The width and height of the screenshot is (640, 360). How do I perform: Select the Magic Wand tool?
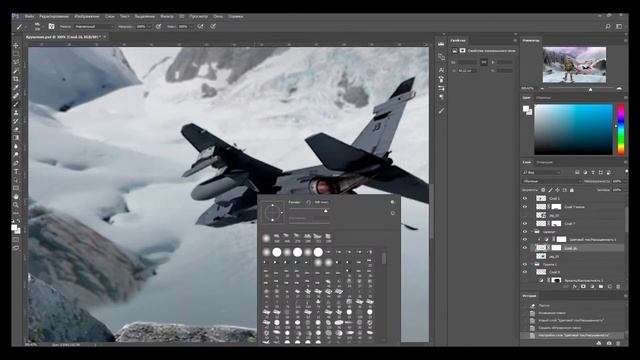[16, 71]
